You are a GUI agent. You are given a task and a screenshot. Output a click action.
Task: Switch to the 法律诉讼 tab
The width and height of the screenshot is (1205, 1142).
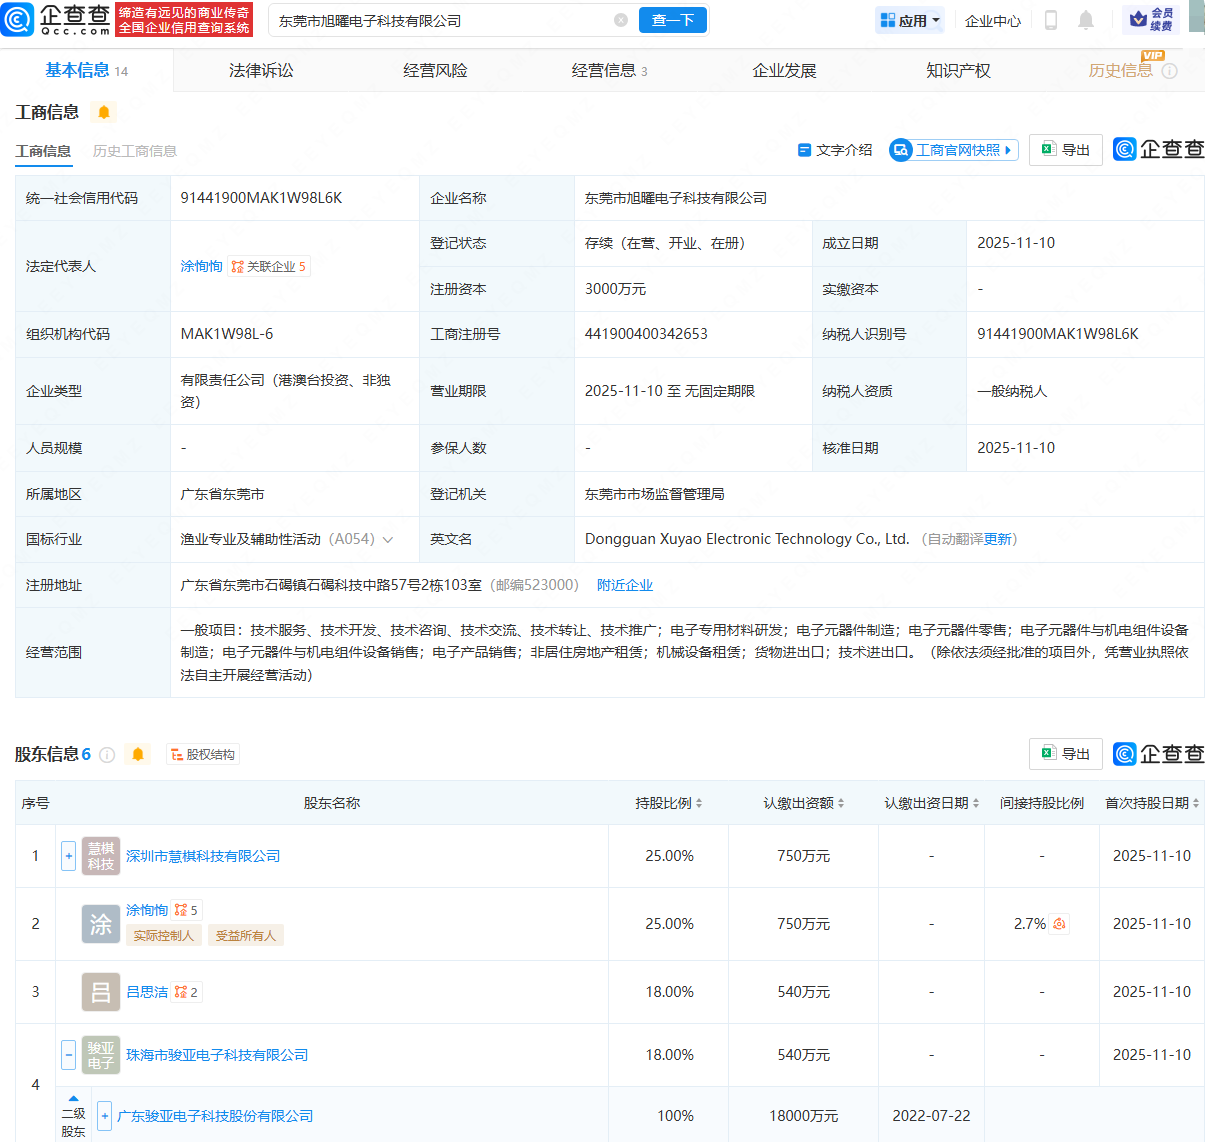(x=261, y=71)
